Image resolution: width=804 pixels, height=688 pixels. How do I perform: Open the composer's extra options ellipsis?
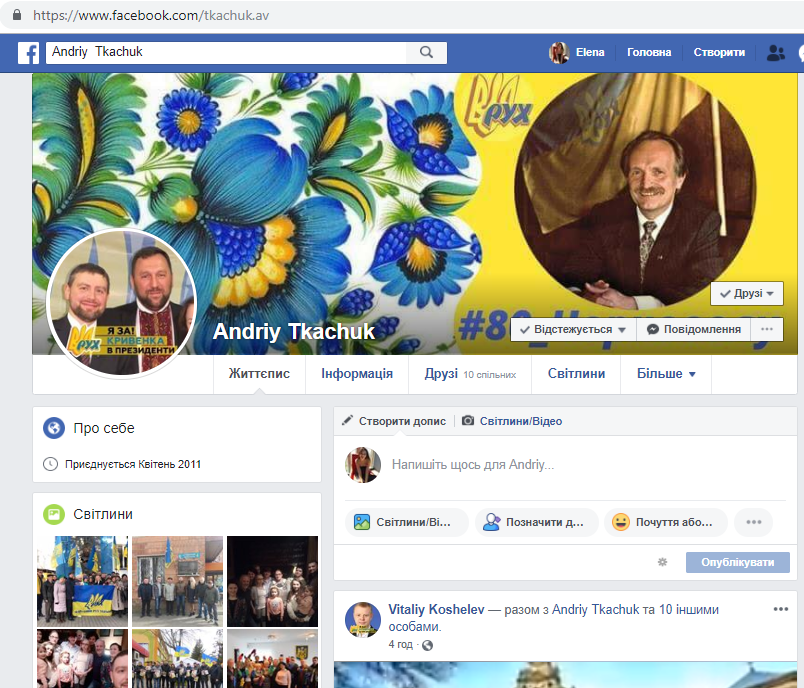coord(753,522)
